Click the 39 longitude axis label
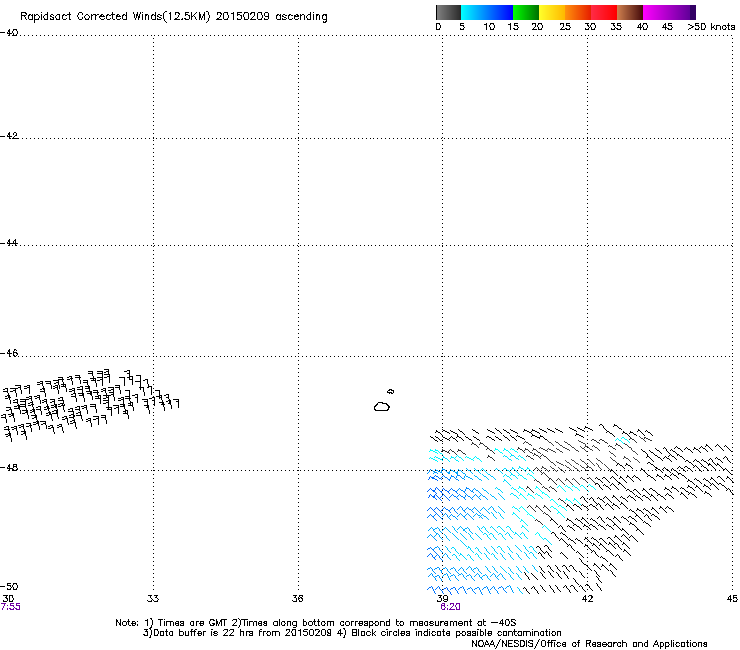Screen dimensions: 740x650 (442, 599)
